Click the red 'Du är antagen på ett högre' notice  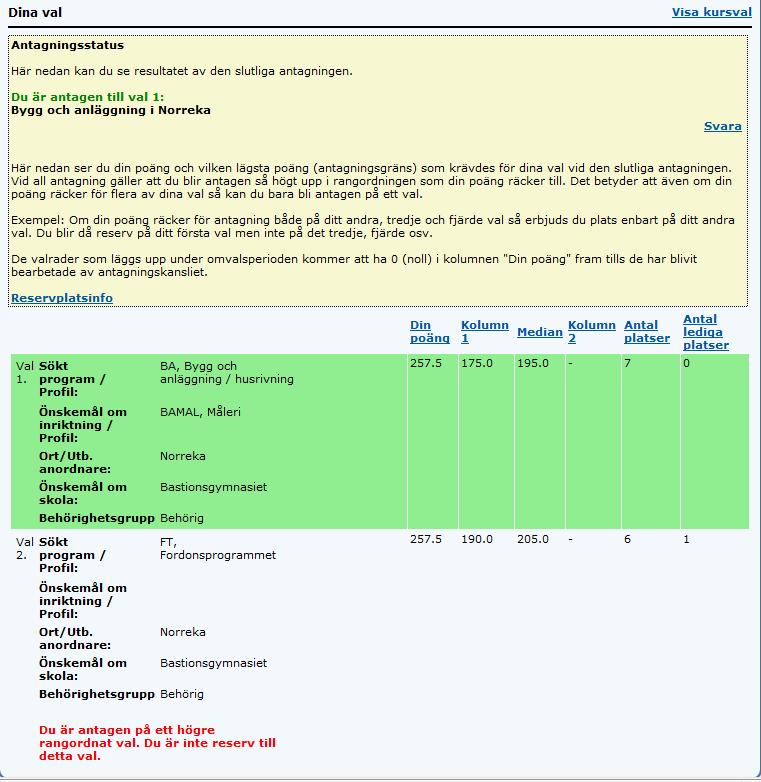157,743
